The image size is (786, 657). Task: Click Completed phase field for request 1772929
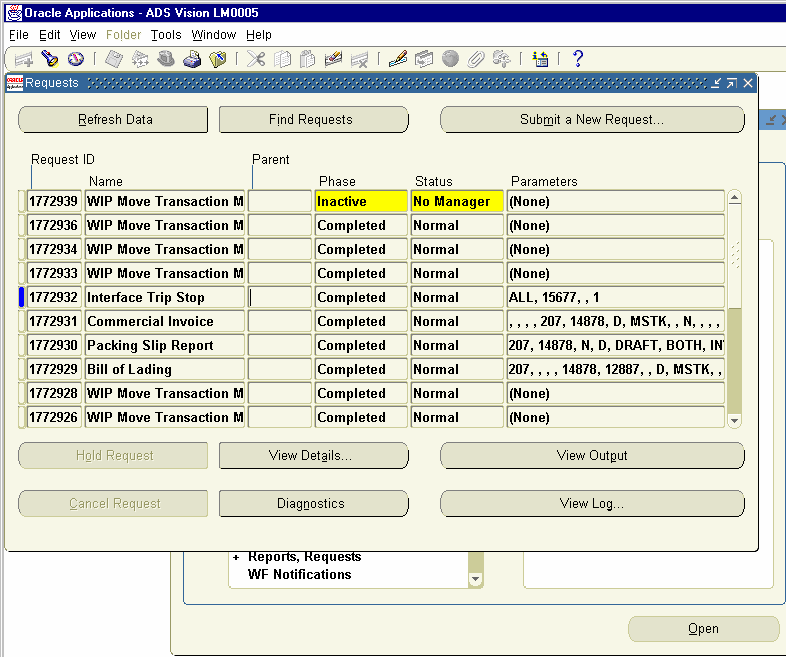click(361, 369)
